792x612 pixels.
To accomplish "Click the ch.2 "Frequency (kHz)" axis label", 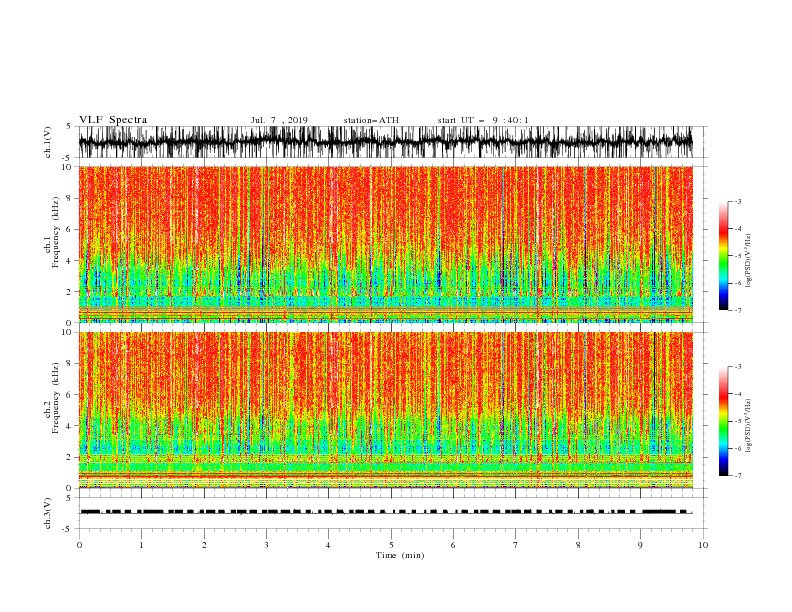I will [56, 398].
